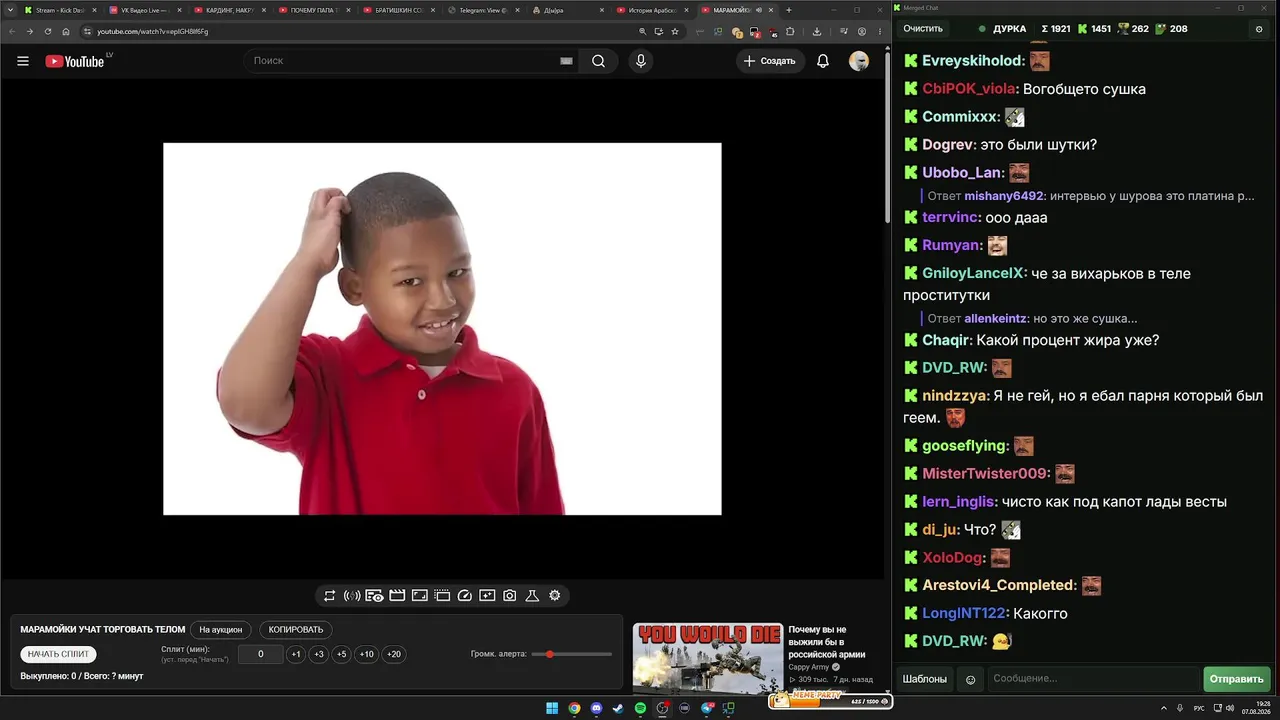1280x720 pixels.
Task: Toggle the loop icon in the player toolbar
Action: (329, 596)
